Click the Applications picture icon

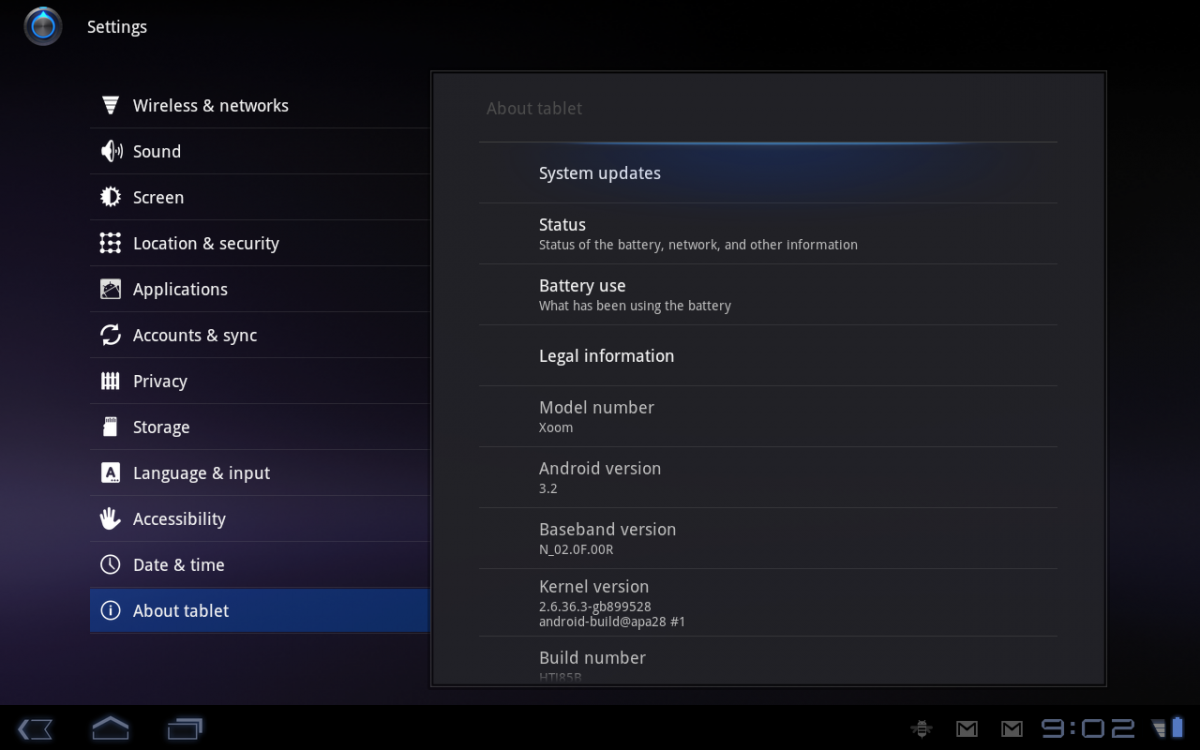click(x=111, y=289)
